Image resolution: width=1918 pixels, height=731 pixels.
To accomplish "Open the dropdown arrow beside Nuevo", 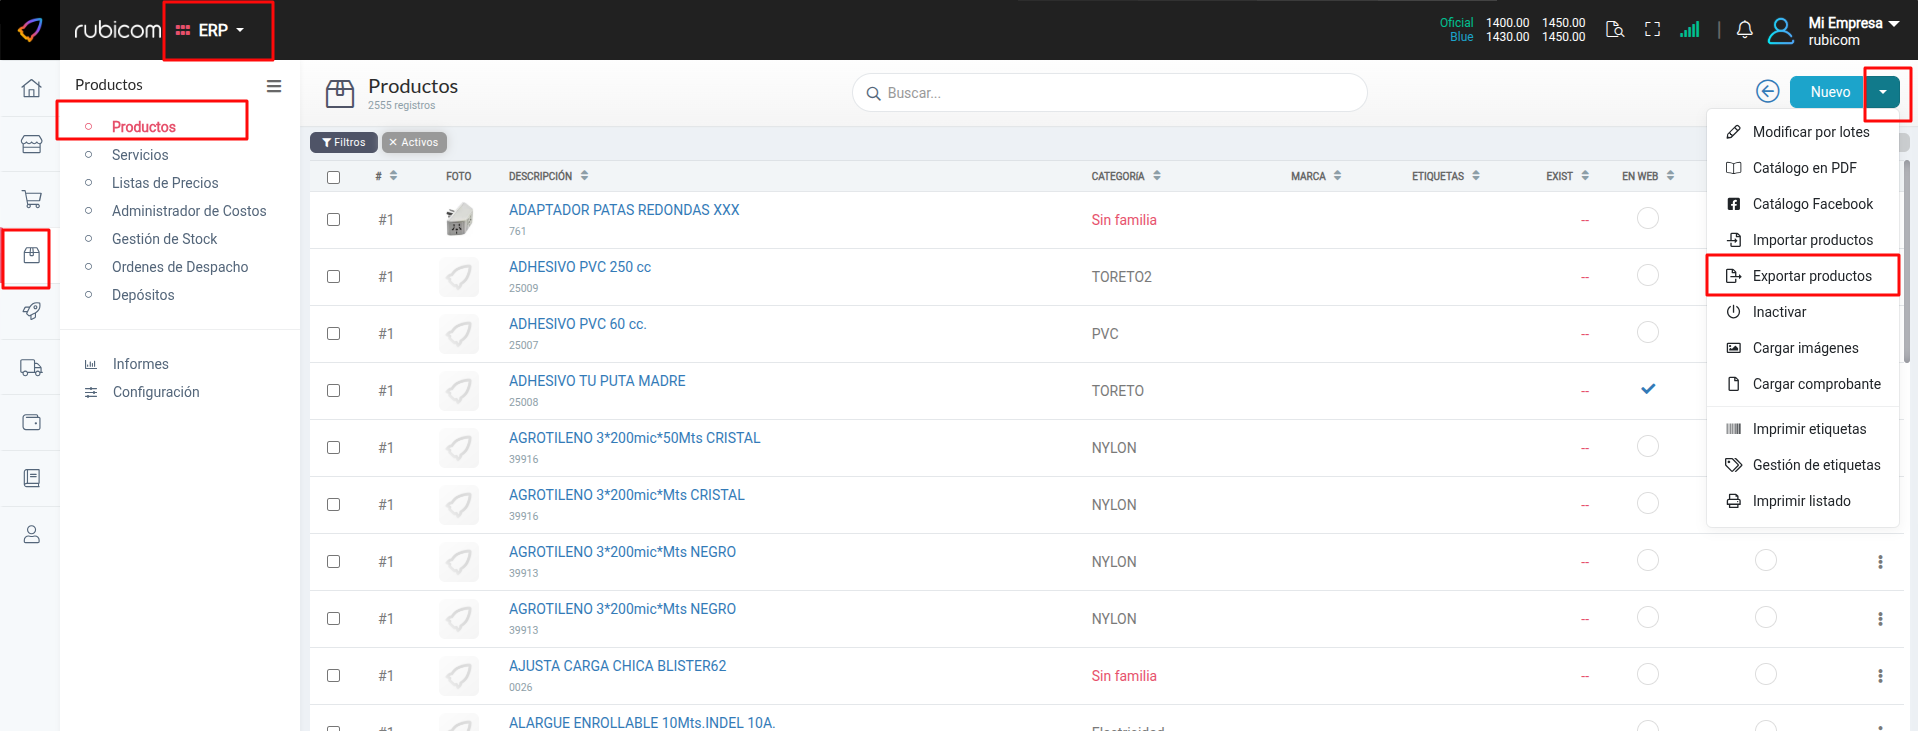I will [1883, 92].
